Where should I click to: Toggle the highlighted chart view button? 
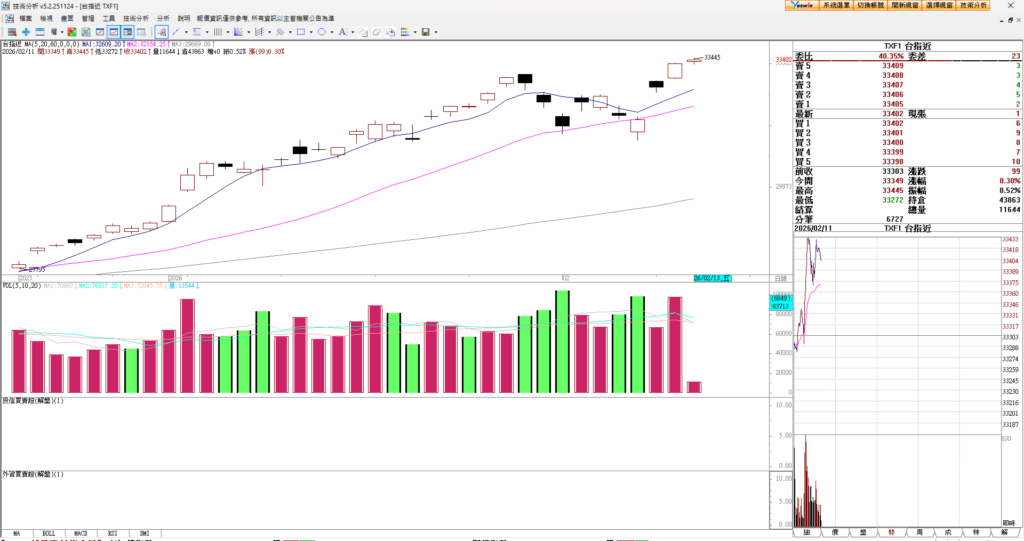point(114,32)
